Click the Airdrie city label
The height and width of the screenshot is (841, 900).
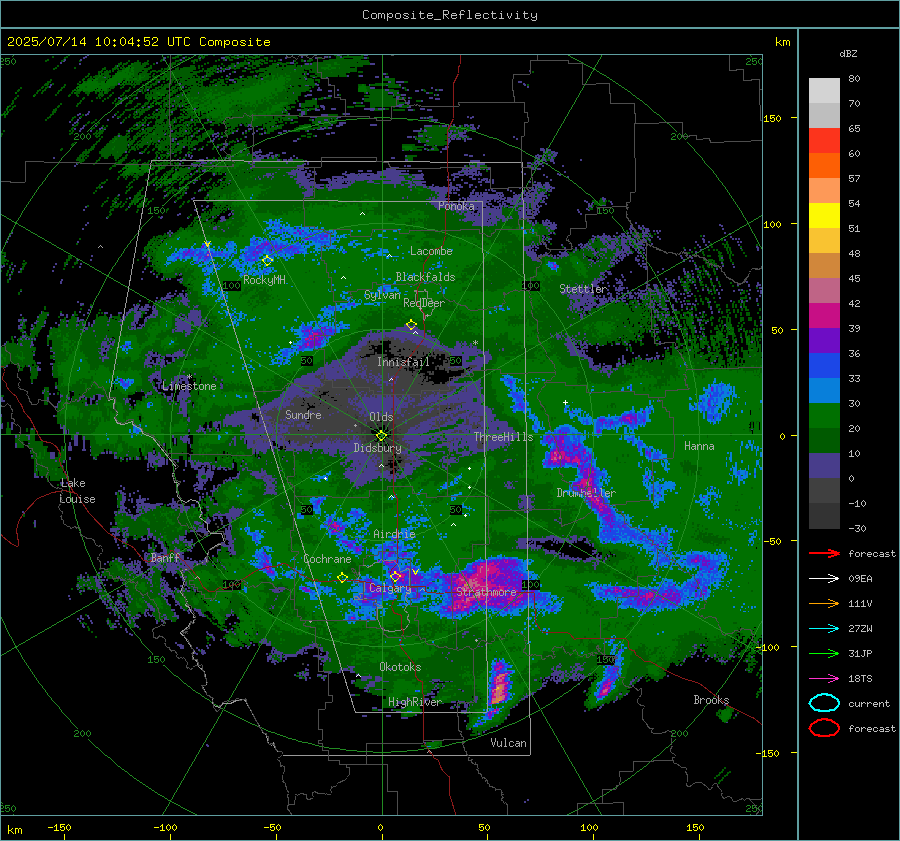[394, 534]
